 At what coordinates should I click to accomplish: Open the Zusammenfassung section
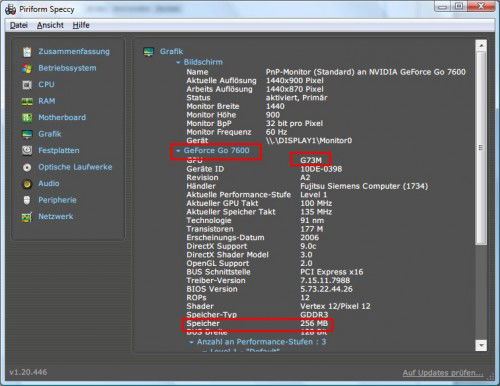[74, 52]
